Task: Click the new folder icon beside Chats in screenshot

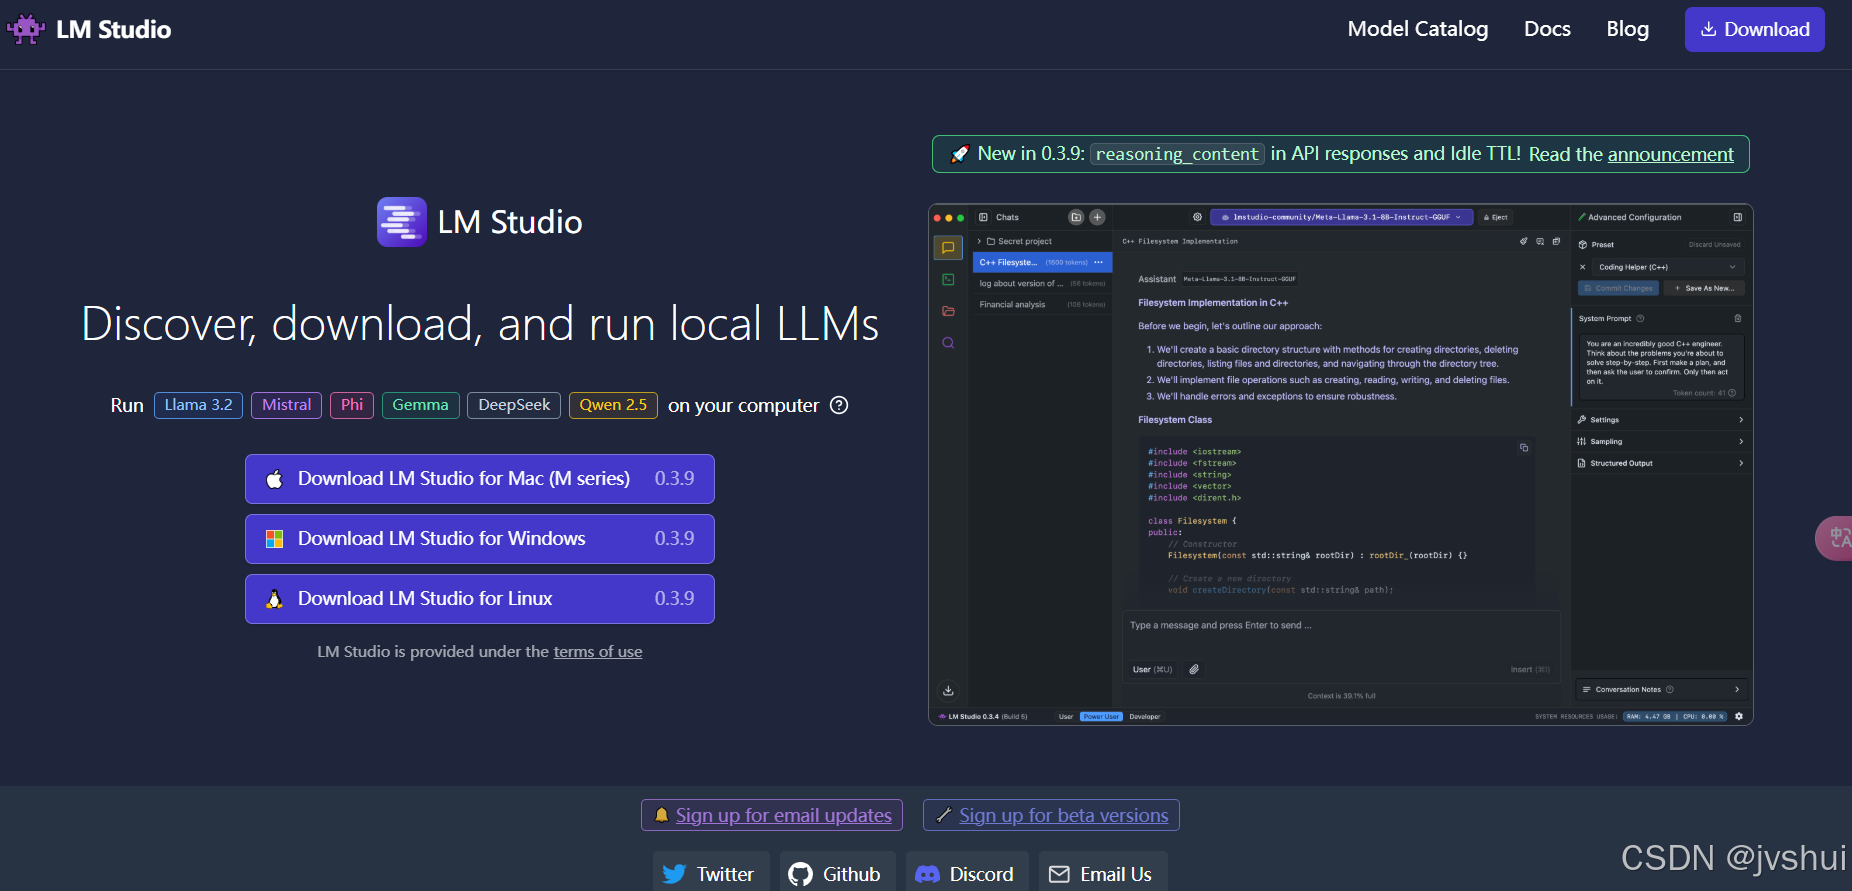Action: click(x=1076, y=217)
